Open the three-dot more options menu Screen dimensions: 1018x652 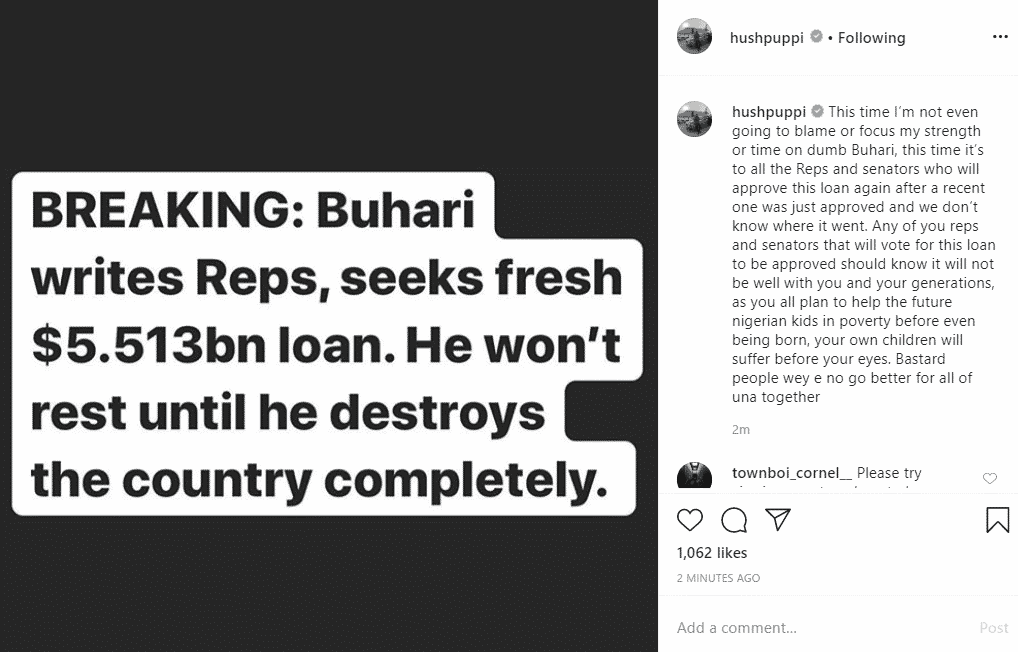pyautogui.click(x=1000, y=37)
